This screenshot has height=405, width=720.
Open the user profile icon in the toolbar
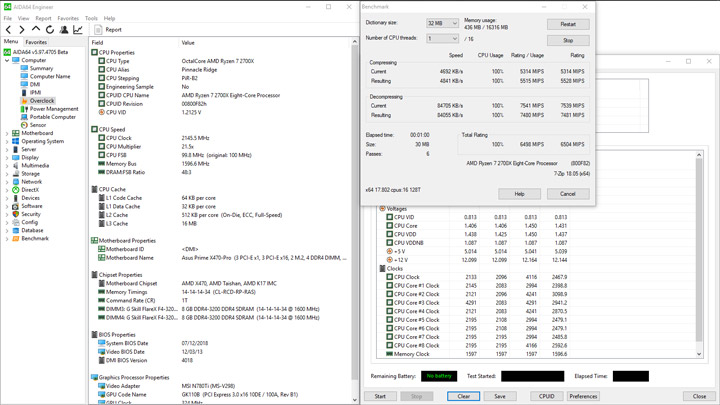click(x=64, y=30)
